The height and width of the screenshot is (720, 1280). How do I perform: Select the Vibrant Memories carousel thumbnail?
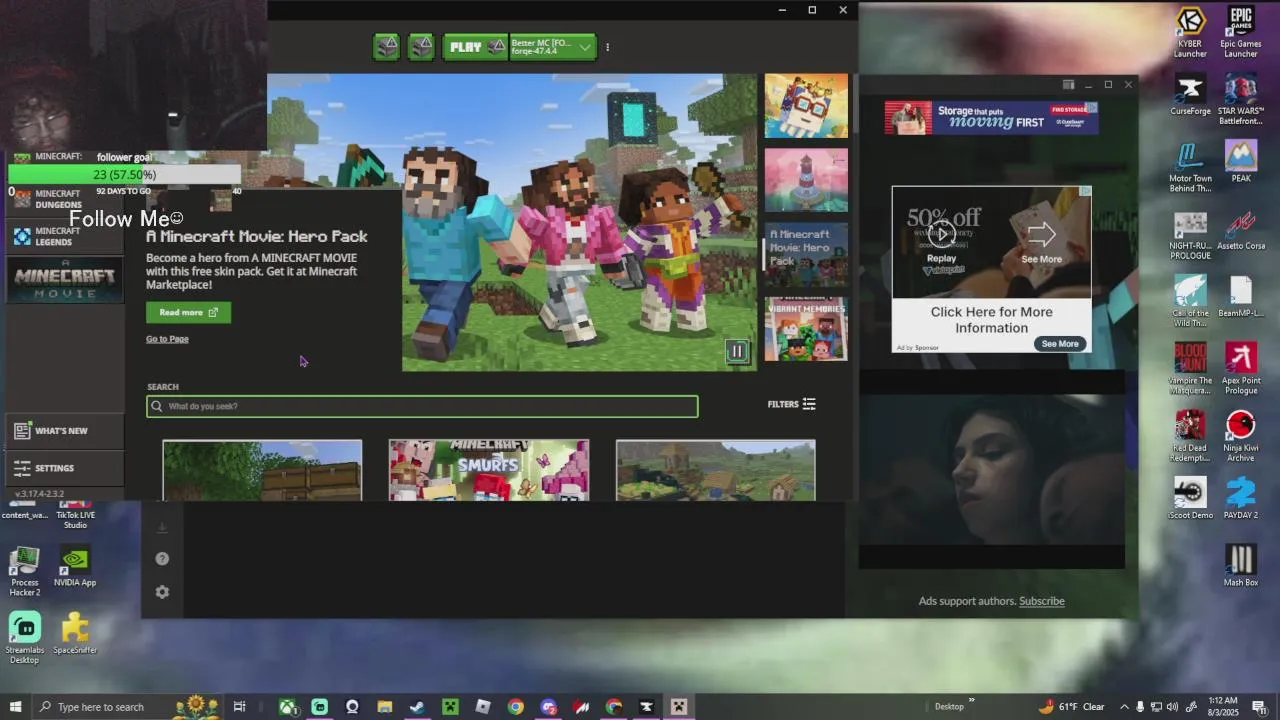[x=806, y=329]
